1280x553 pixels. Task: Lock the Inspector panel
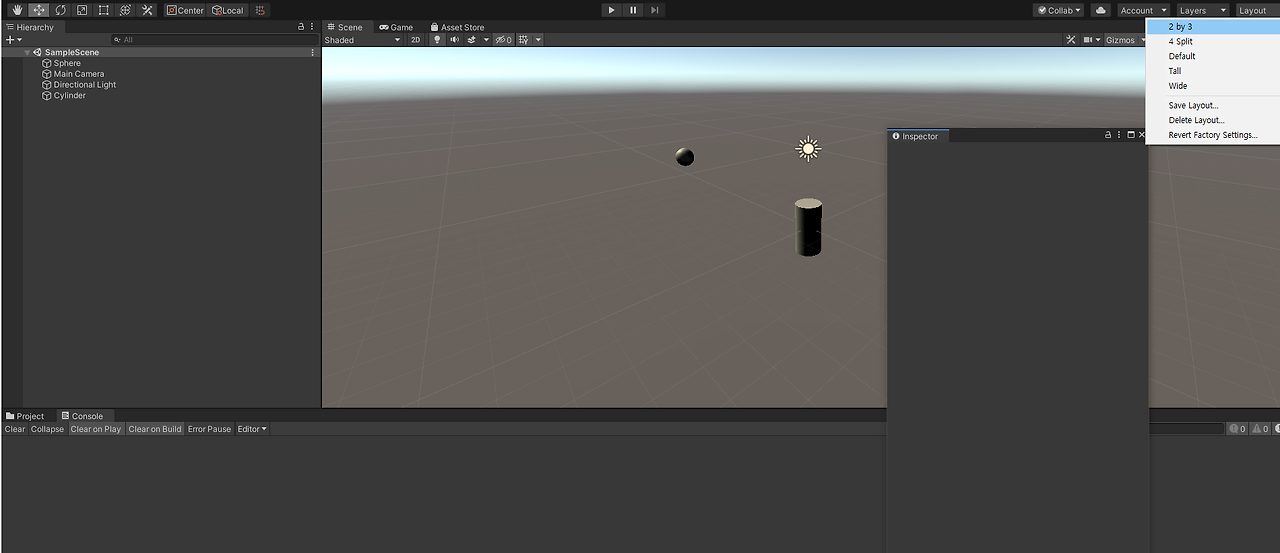click(1108, 135)
